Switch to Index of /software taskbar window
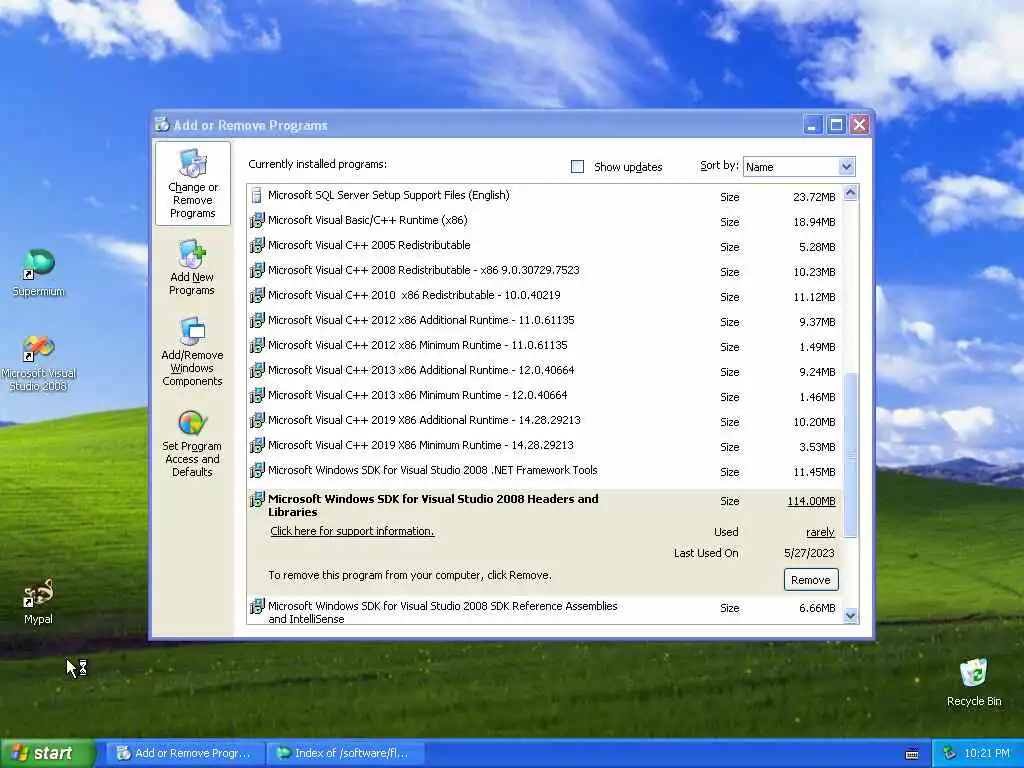Image resolution: width=1024 pixels, height=768 pixels. click(346, 753)
